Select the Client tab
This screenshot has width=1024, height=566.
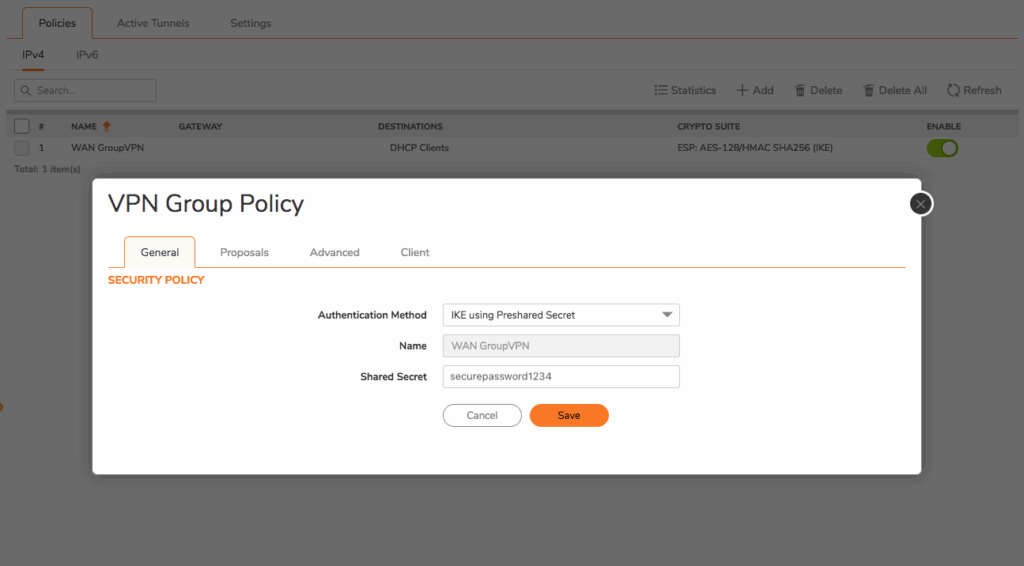point(415,252)
